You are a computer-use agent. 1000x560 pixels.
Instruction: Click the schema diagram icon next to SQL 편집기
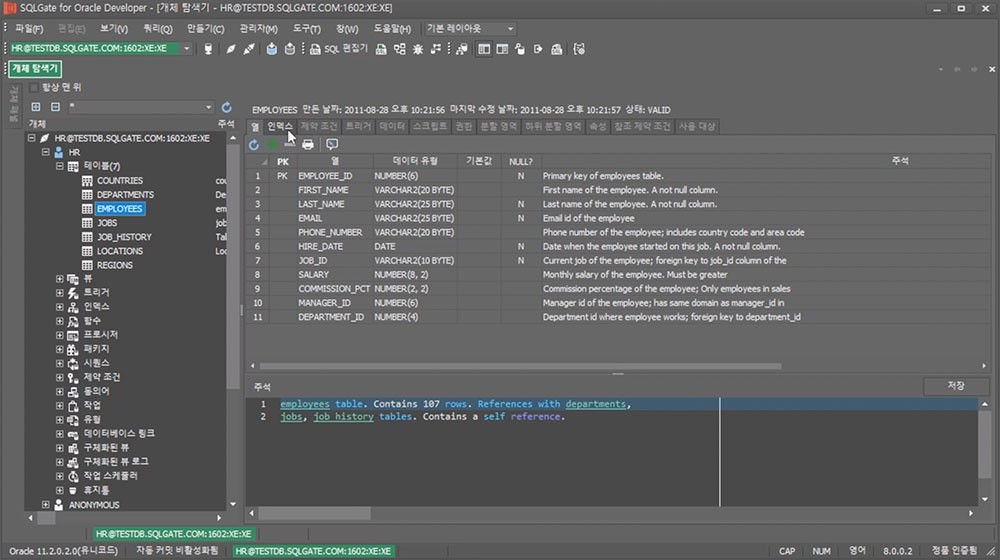[400, 49]
